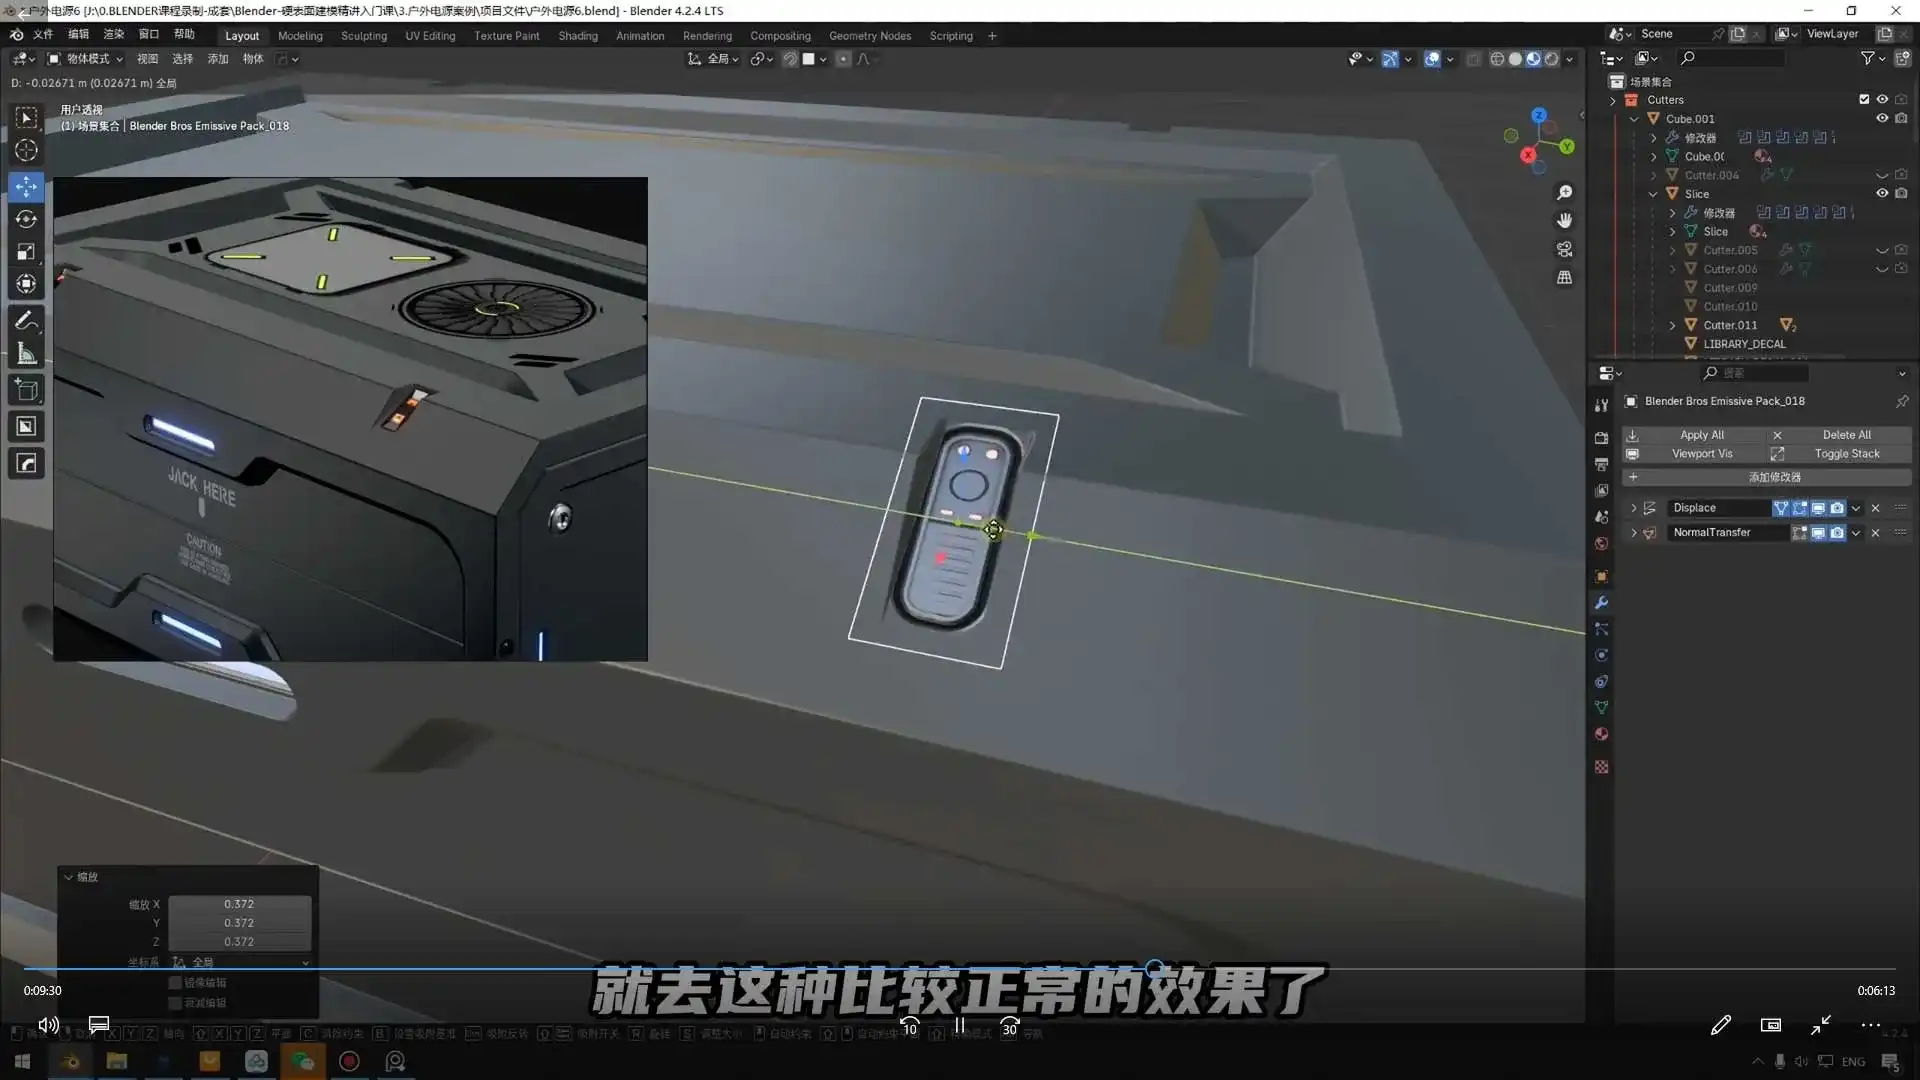Toggle the Cutters collection checkbox
The width and height of the screenshot is (1920, 1080).
tap(1864, 100)
